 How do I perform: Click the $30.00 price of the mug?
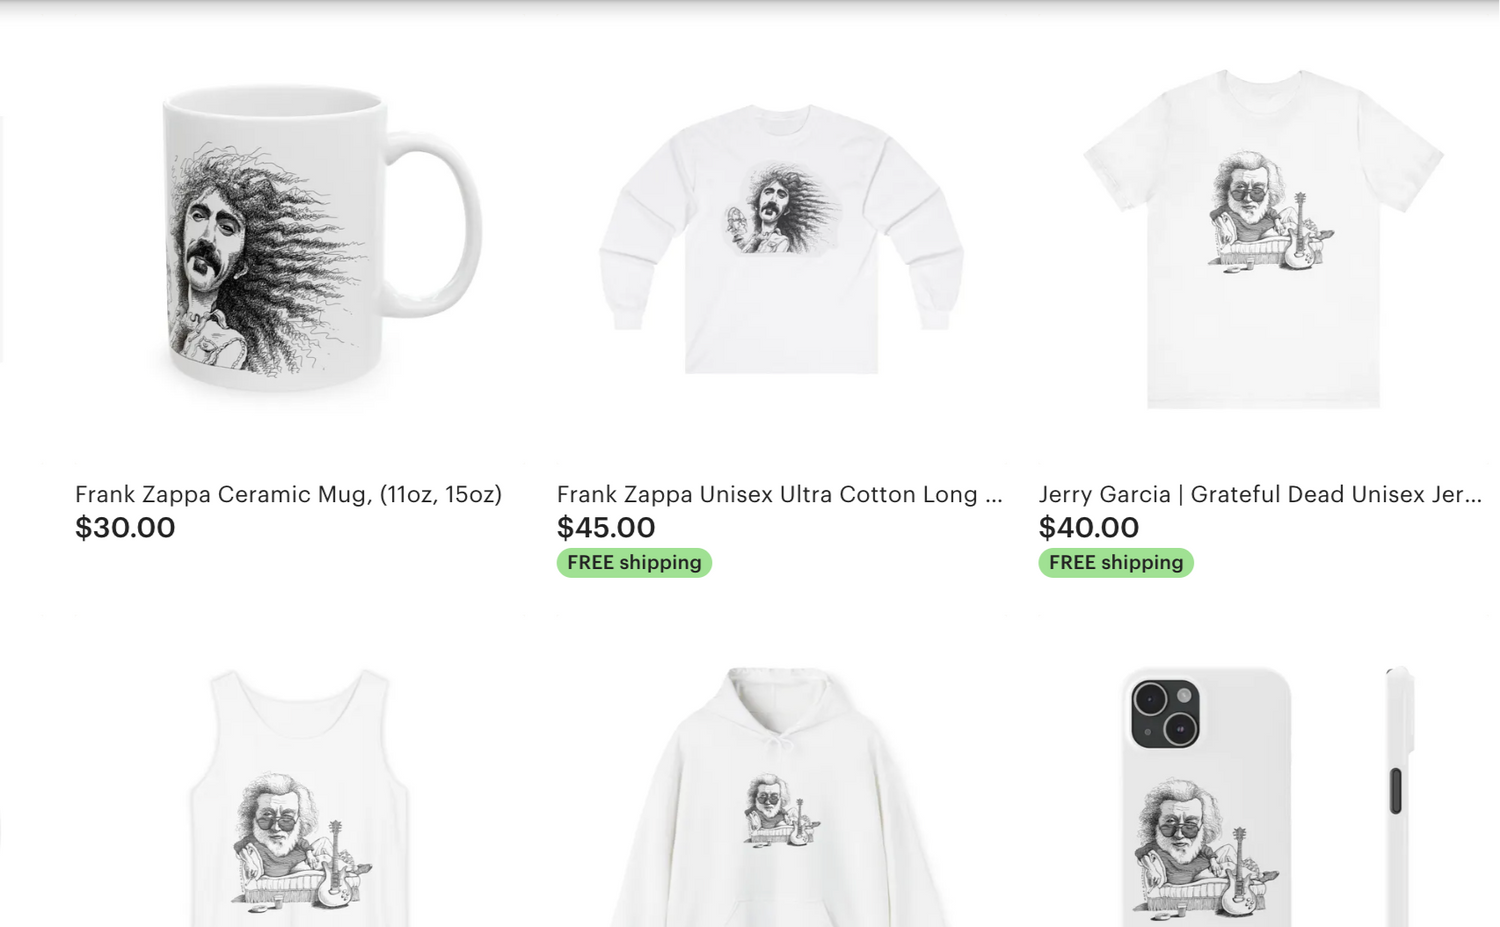pyautogui.click(x=125, y=528)
